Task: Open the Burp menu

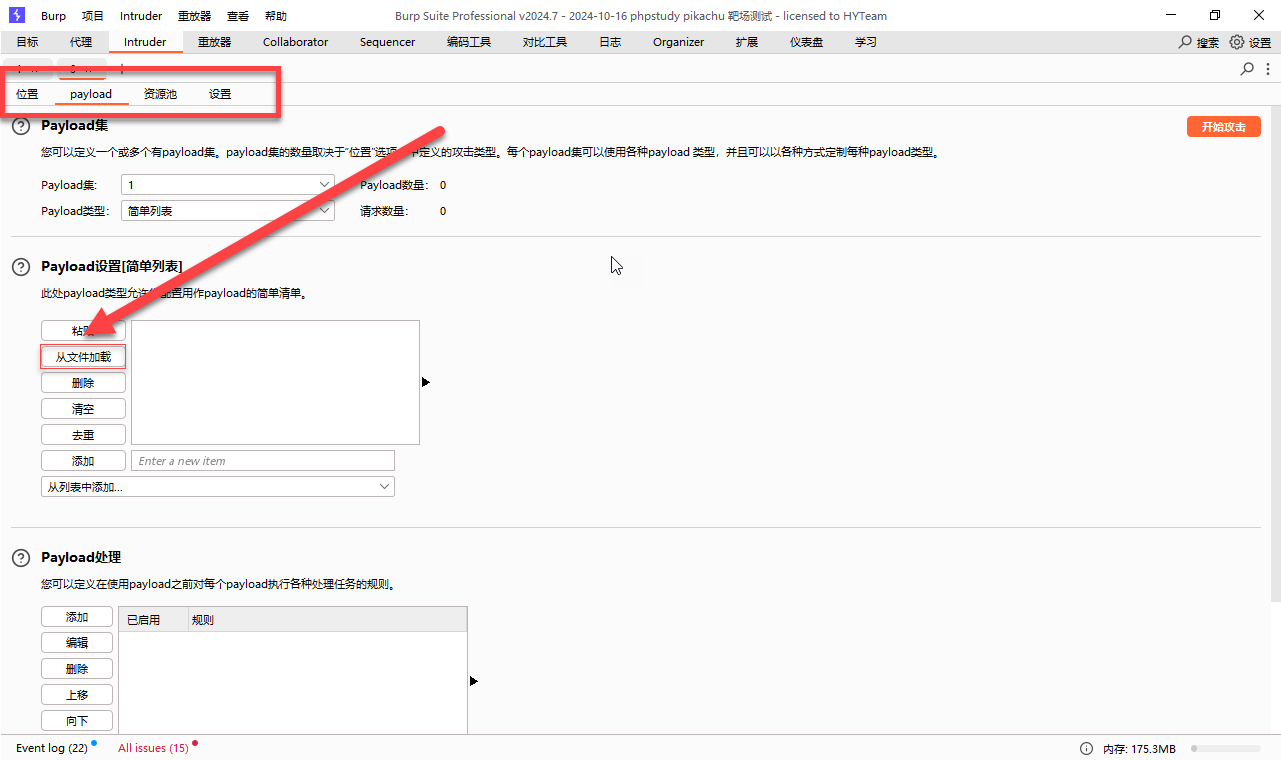Action: click(53, 16)
